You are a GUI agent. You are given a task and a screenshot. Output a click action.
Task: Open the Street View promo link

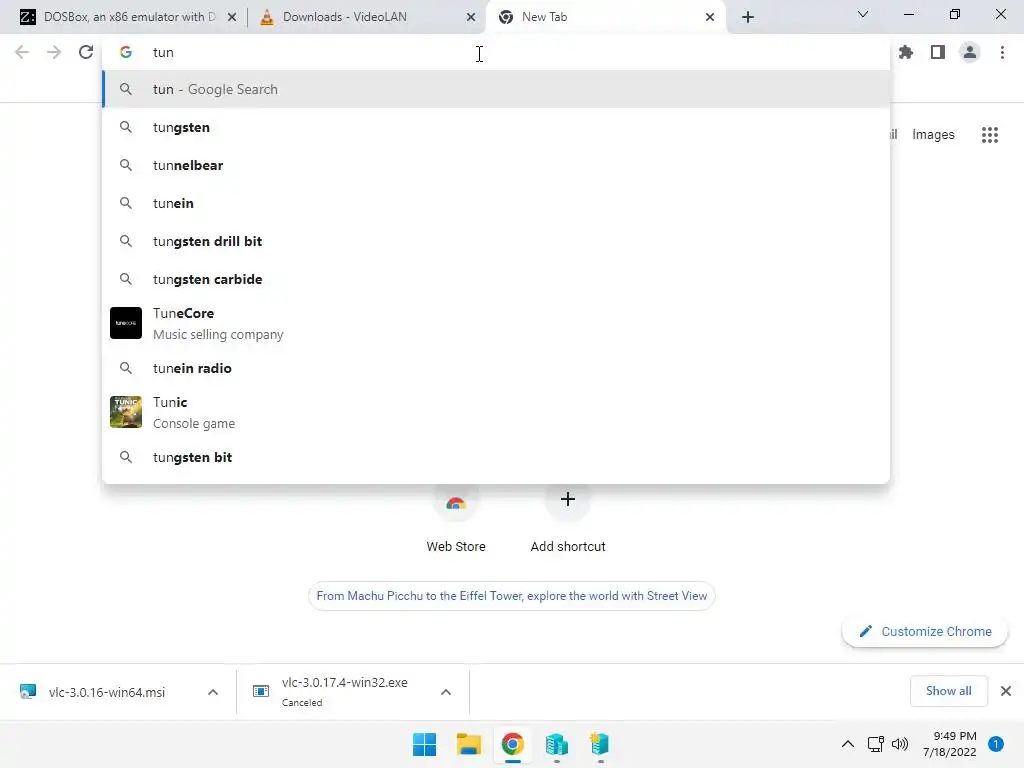511,596
